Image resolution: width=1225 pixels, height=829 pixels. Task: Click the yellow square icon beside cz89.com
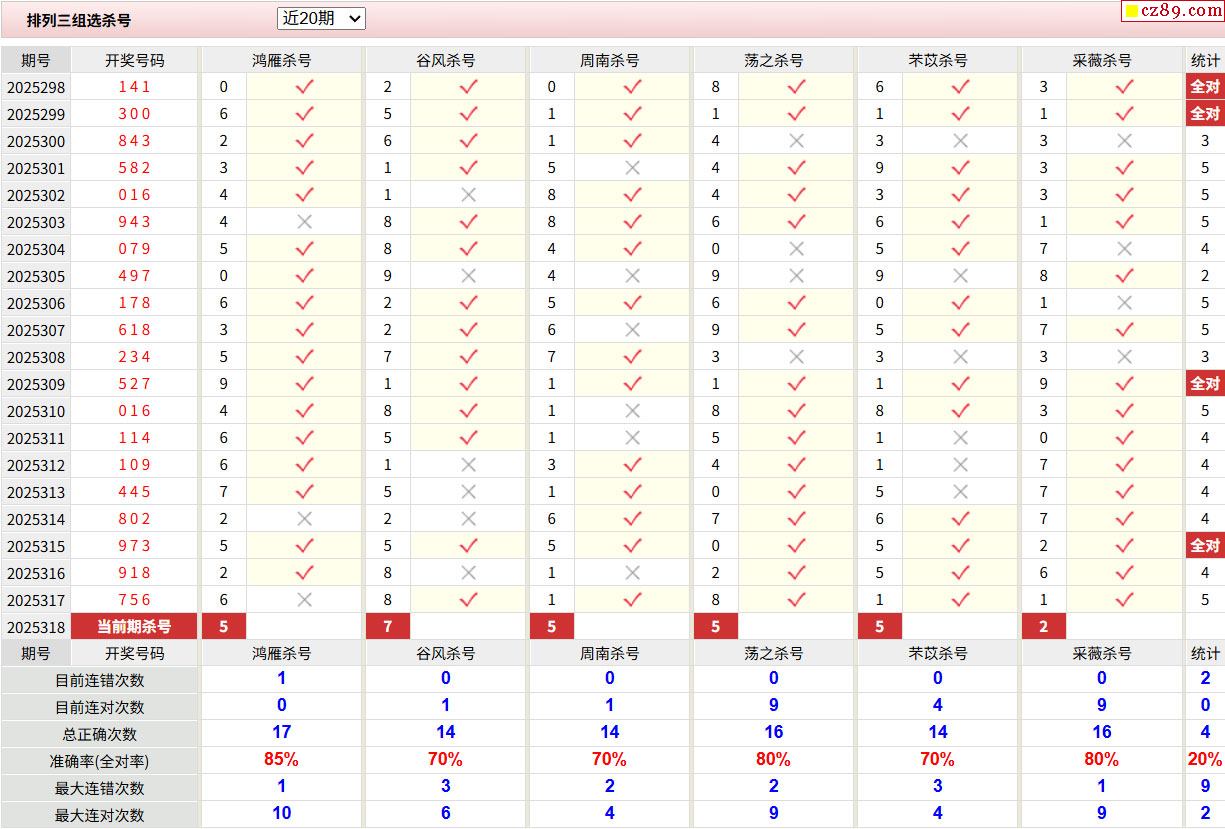pyautogui.click(x=1132, y=12)
